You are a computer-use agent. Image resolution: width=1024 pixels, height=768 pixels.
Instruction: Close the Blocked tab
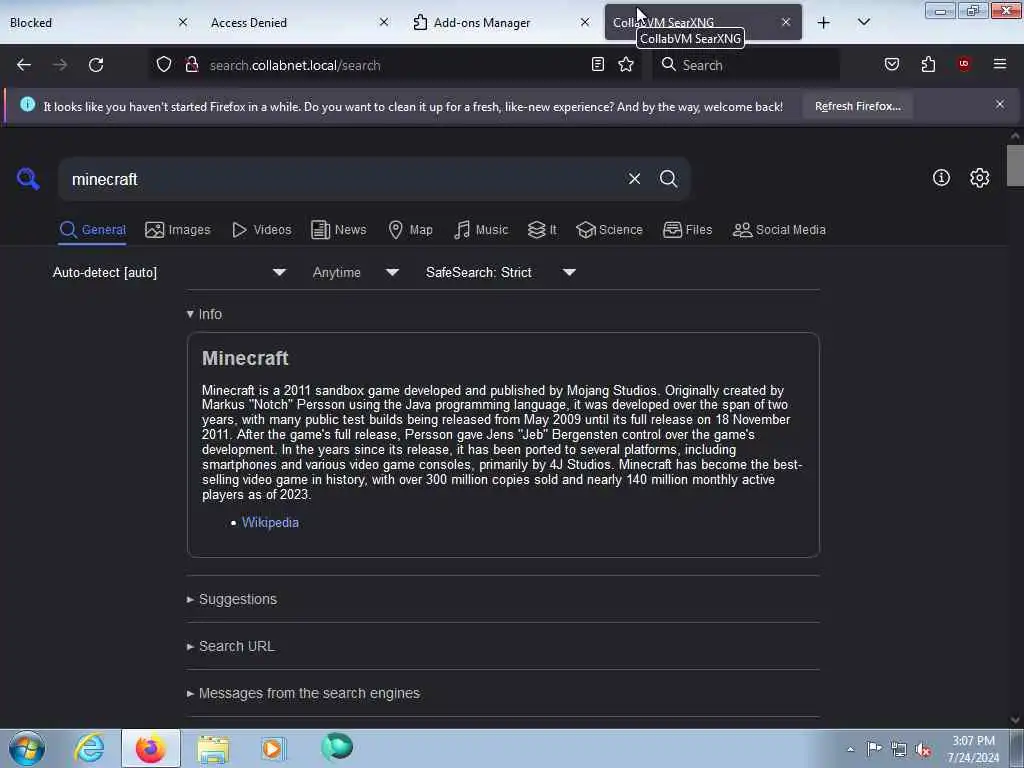183,22
